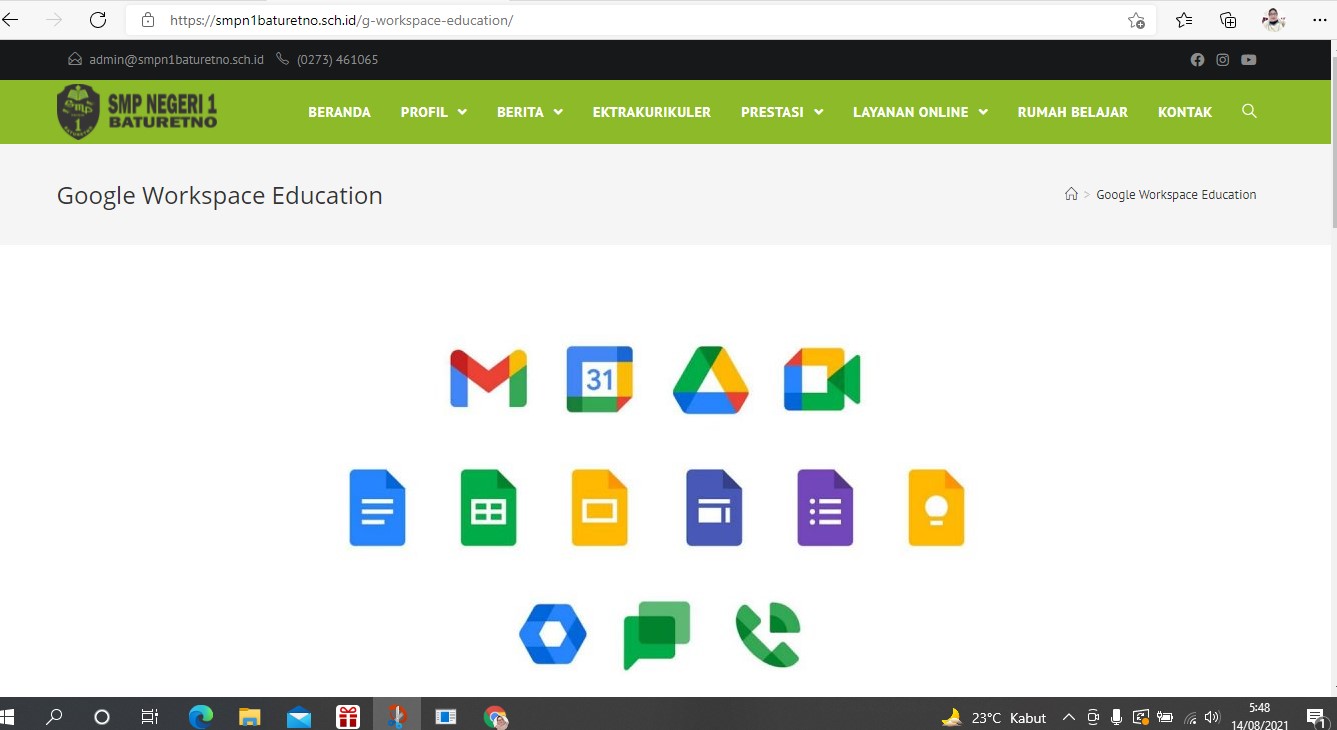Open the browser Favorites list
1337x730 pixels.
coord(1184,20)
